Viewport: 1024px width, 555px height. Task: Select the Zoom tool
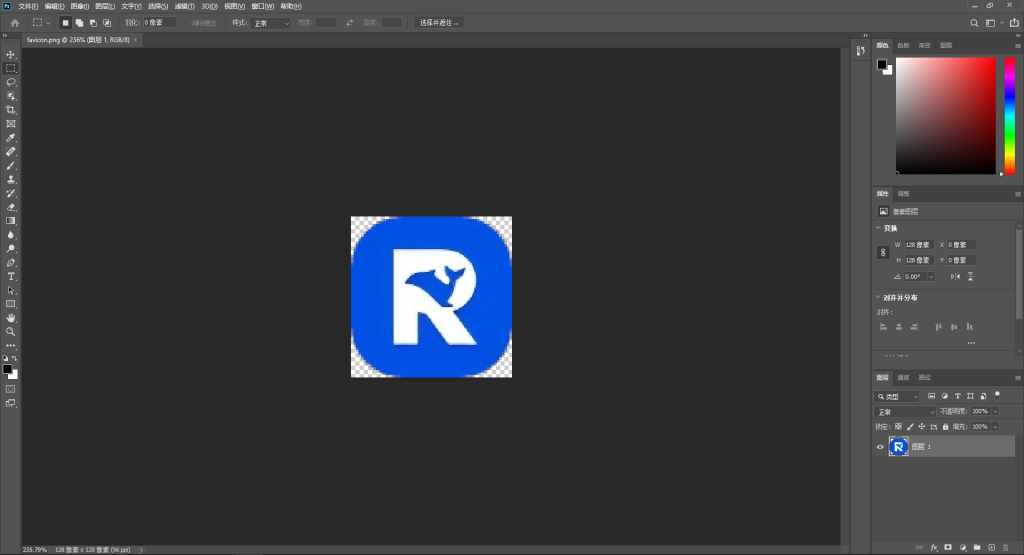10,332
